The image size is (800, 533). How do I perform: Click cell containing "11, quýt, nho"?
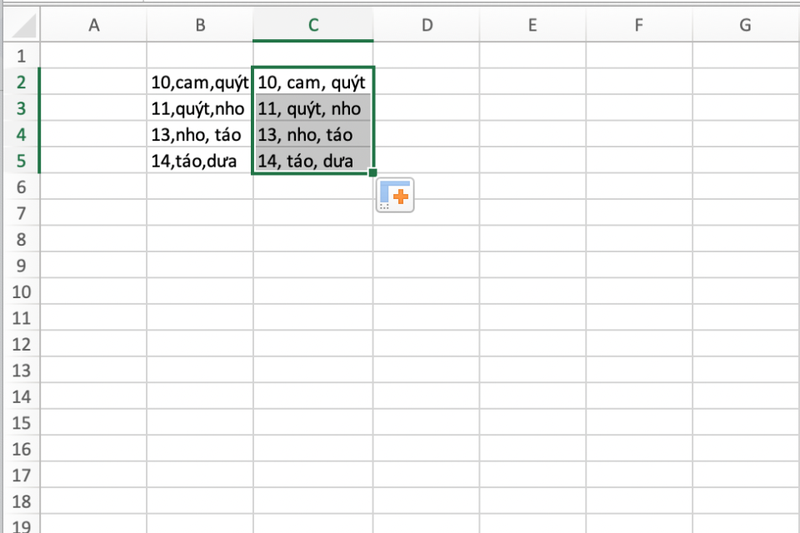[x=313, y=108]
